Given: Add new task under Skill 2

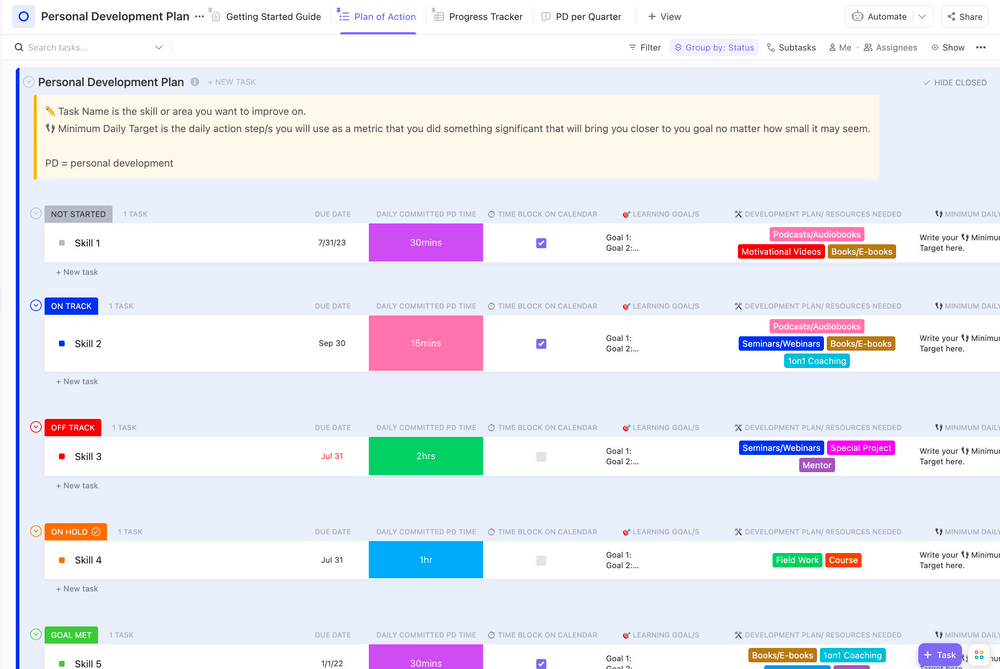Looking at the screenshot, I should [77, 381].
